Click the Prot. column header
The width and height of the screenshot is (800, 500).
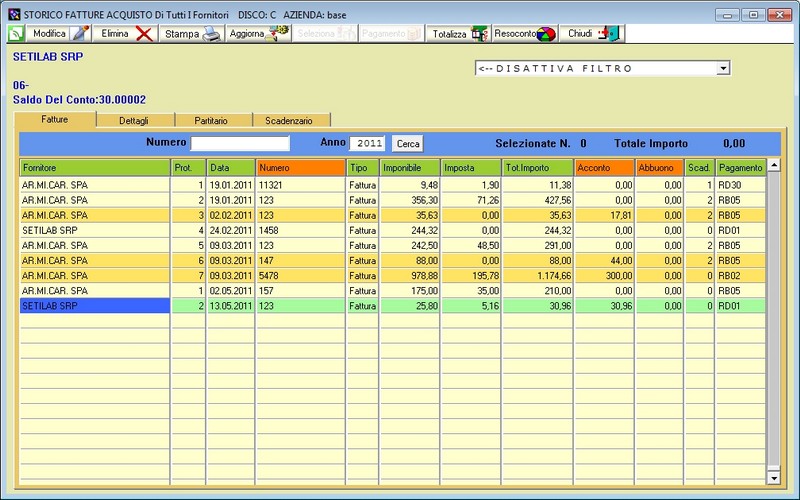pyautogui.click(x=188, y=167)
